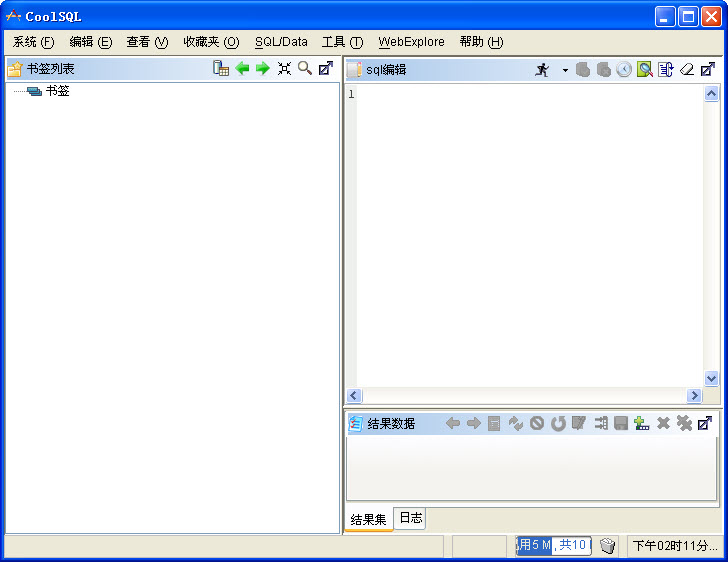Click the collapse-all icon in the bookmark panel
Viewport: 728px width, 562px height.
[x=284, y=68]
